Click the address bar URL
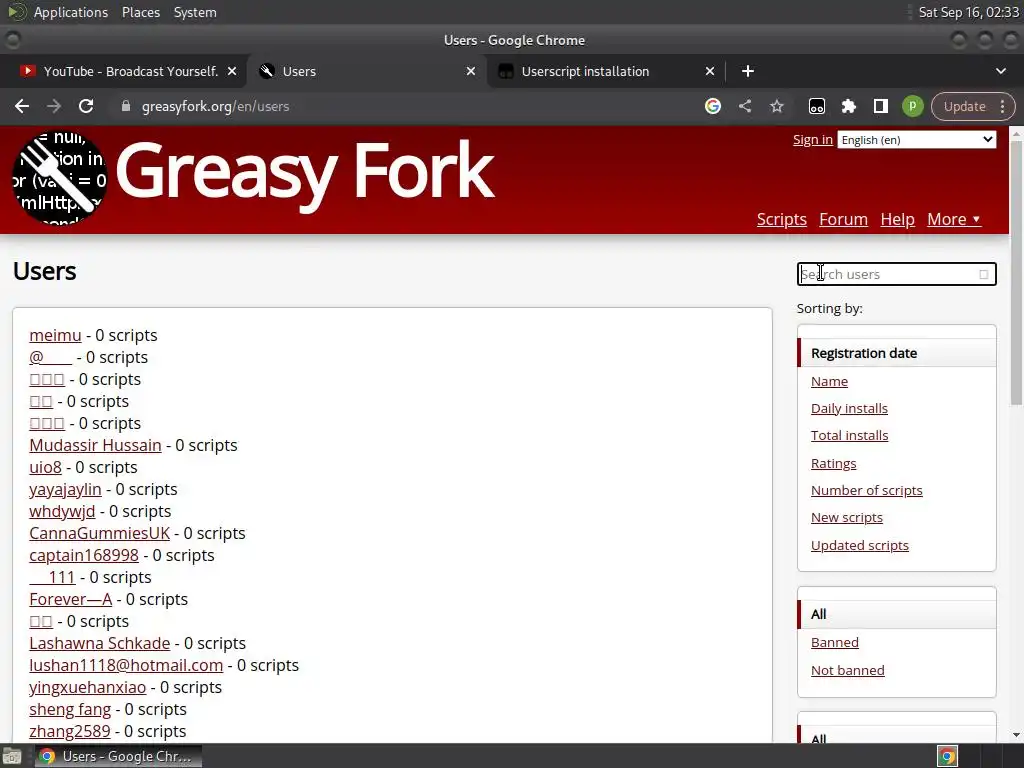Screen dimensions: 1024x768 pyautogui.click(x=216, y=106)
